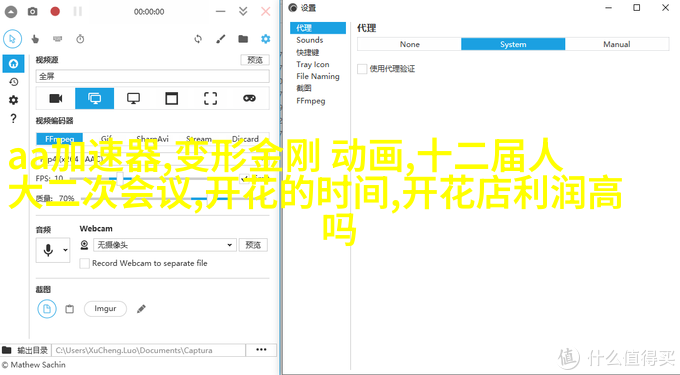
Task: Toggle mouse clicks hand icon
Action: coord(35,39)
